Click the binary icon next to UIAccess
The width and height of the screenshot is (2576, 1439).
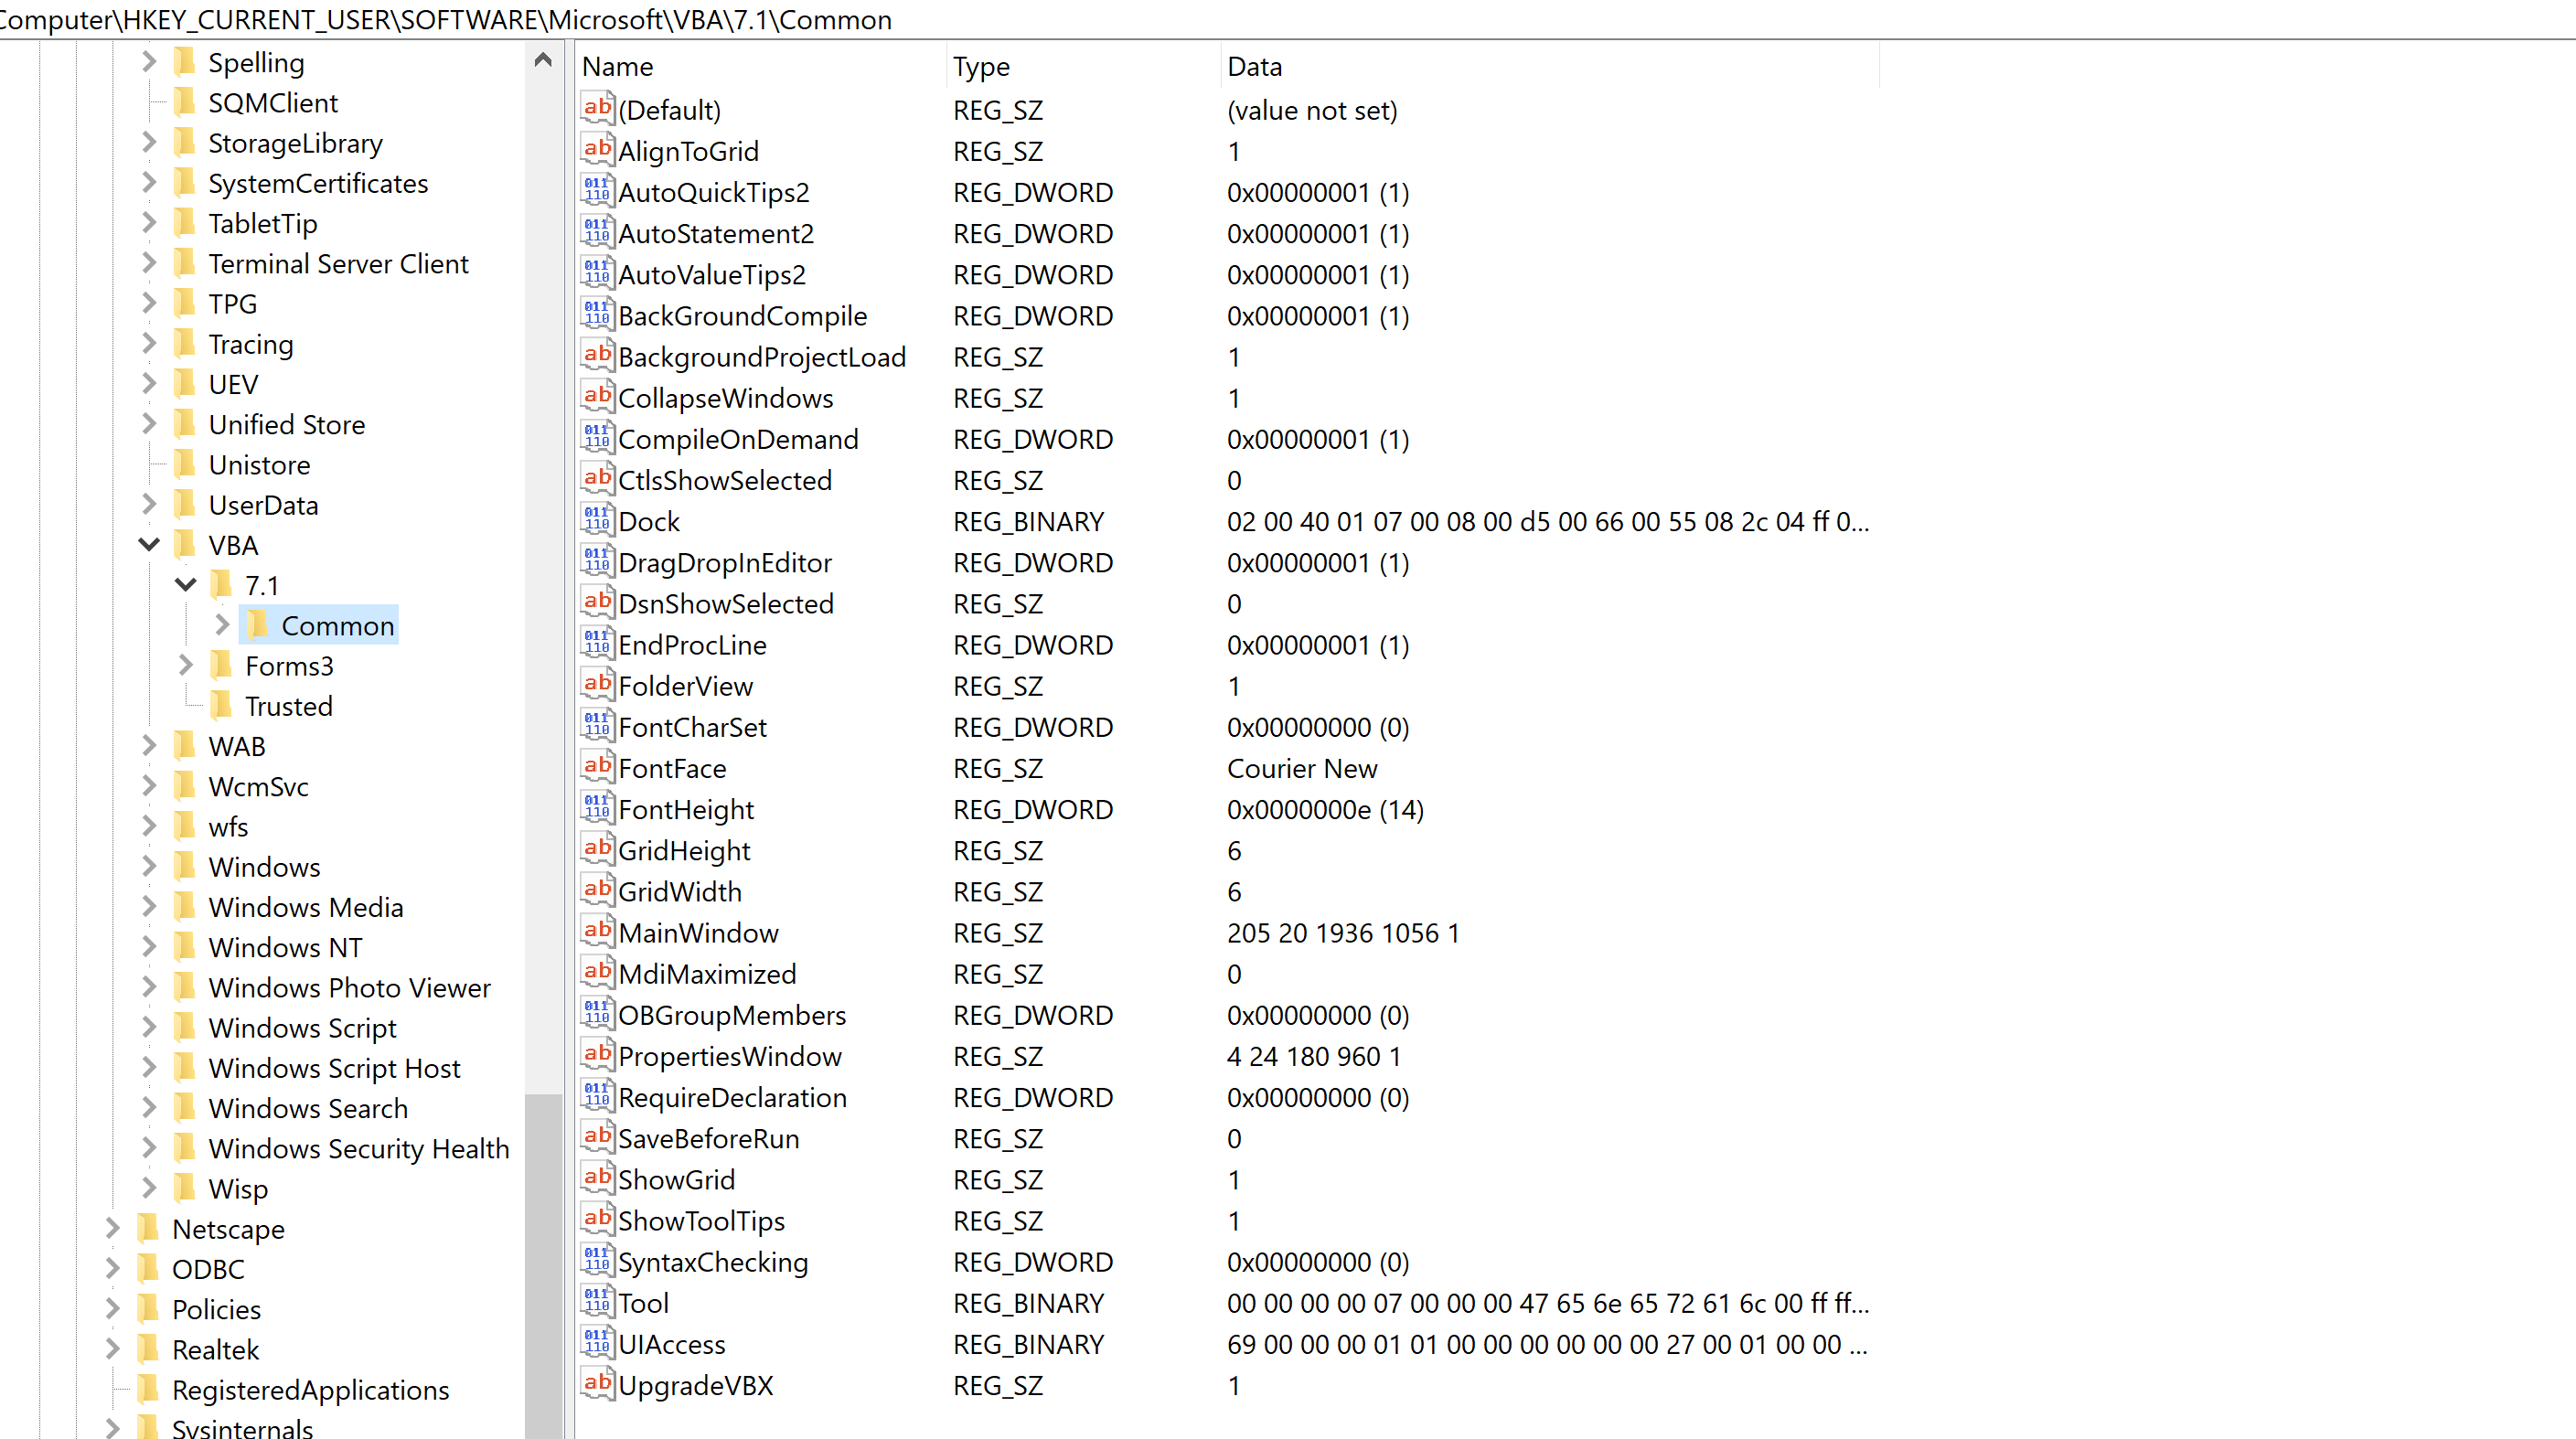click(x=597, y=1343)
